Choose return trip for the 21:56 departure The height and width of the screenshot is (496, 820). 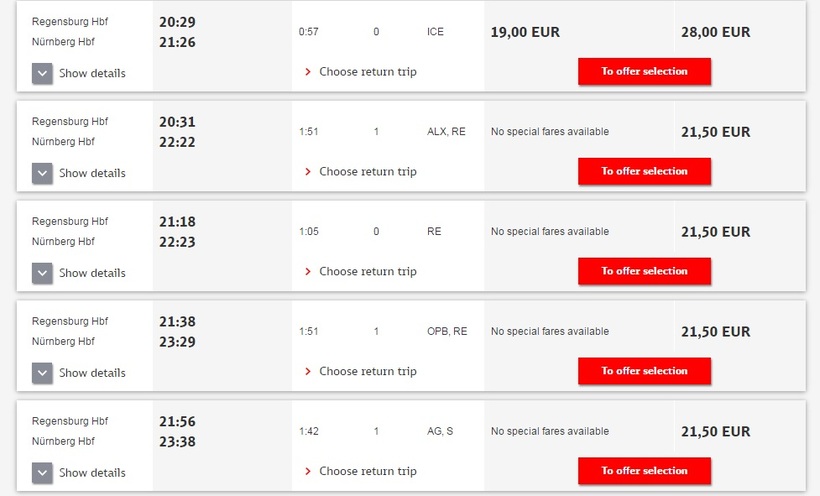(x=367, y=472)
